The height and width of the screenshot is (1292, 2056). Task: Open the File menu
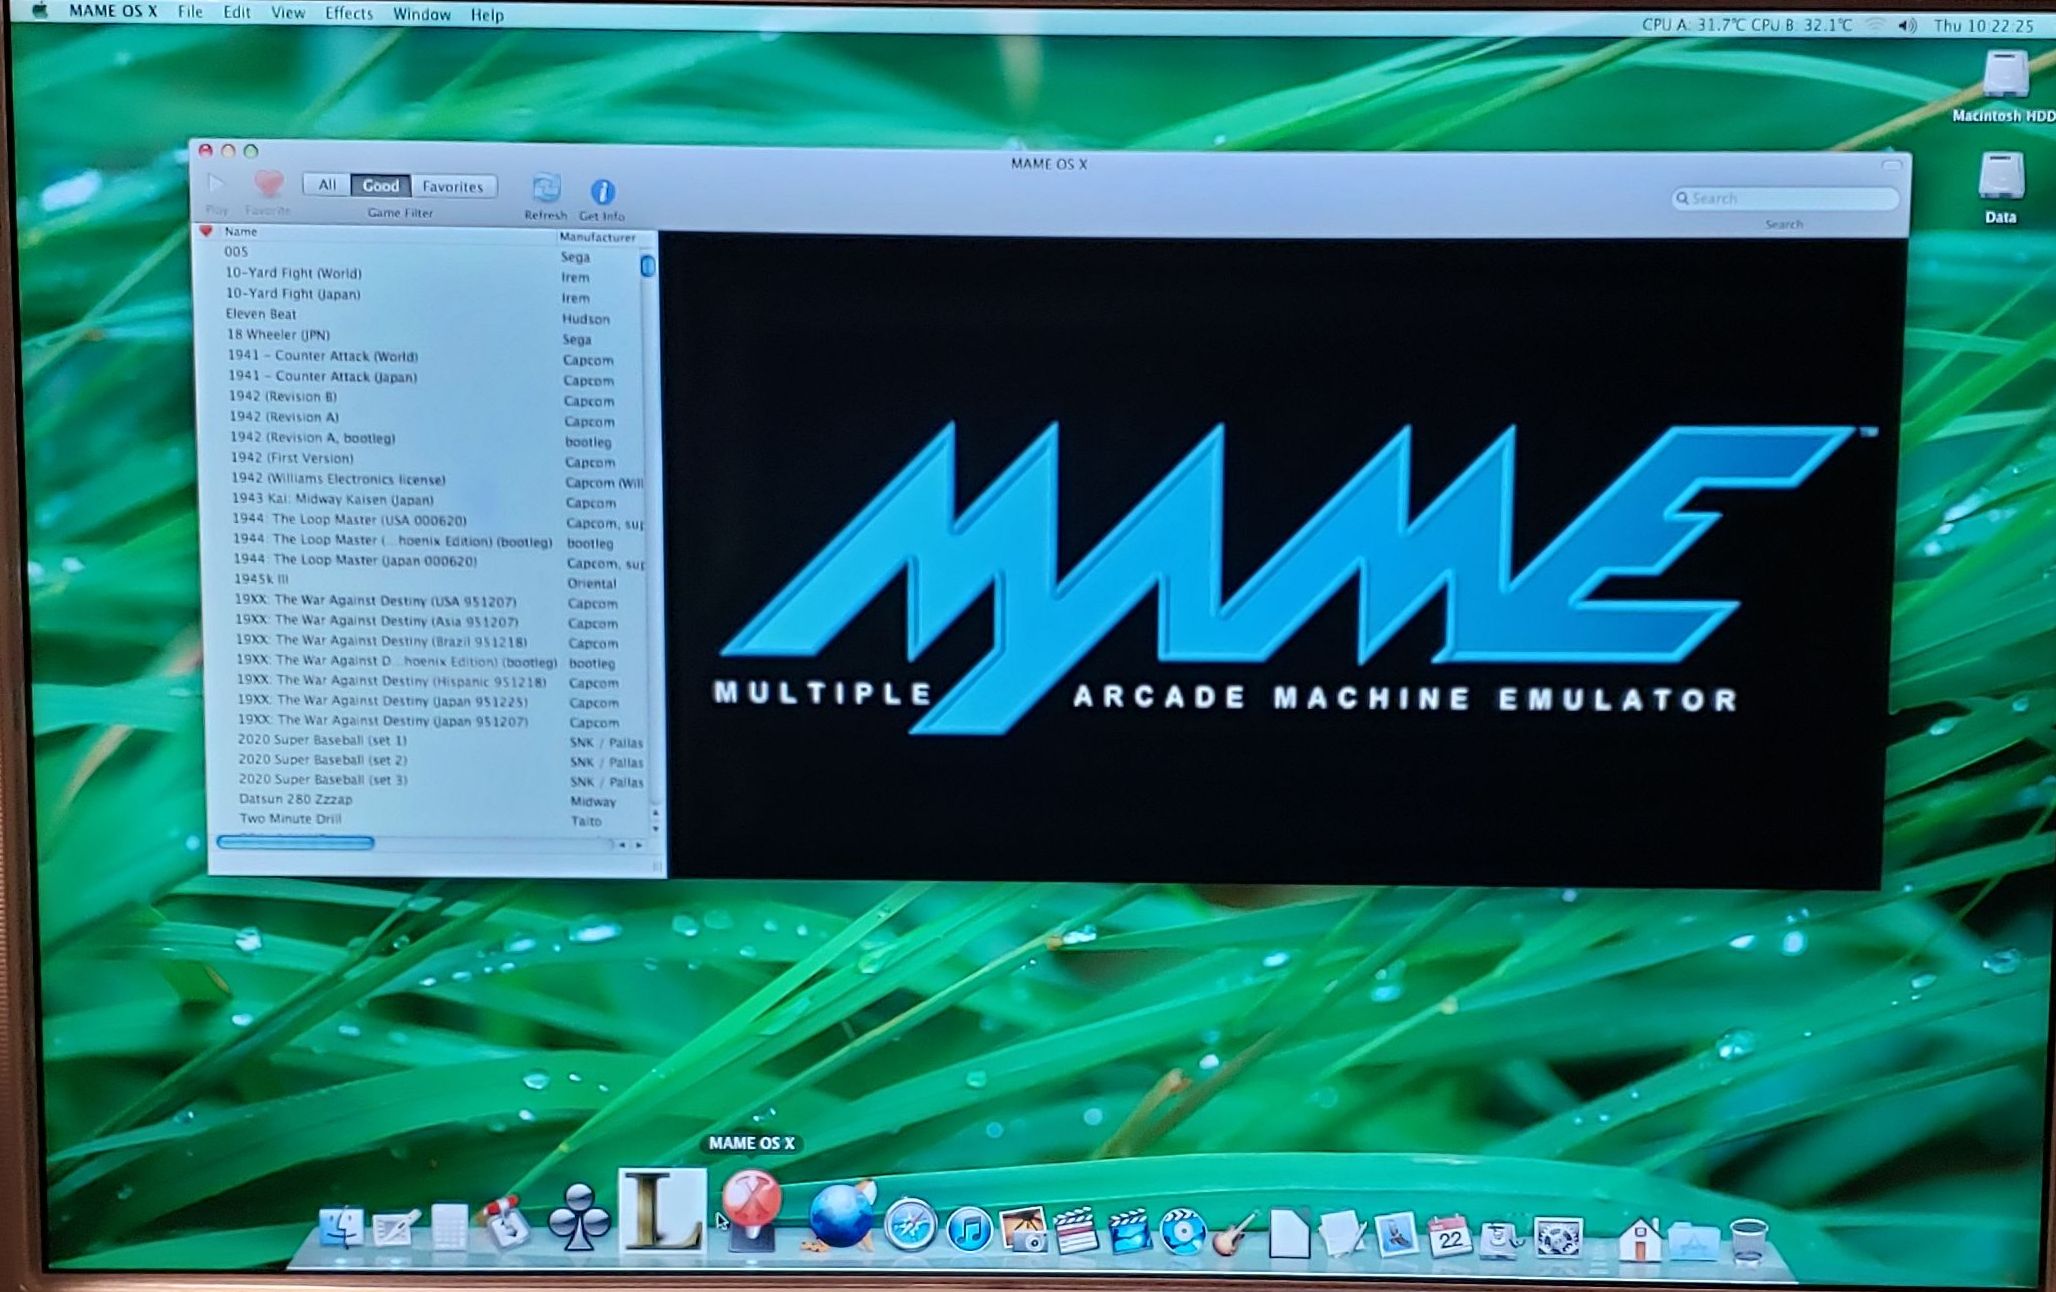[x=190, y=12]
